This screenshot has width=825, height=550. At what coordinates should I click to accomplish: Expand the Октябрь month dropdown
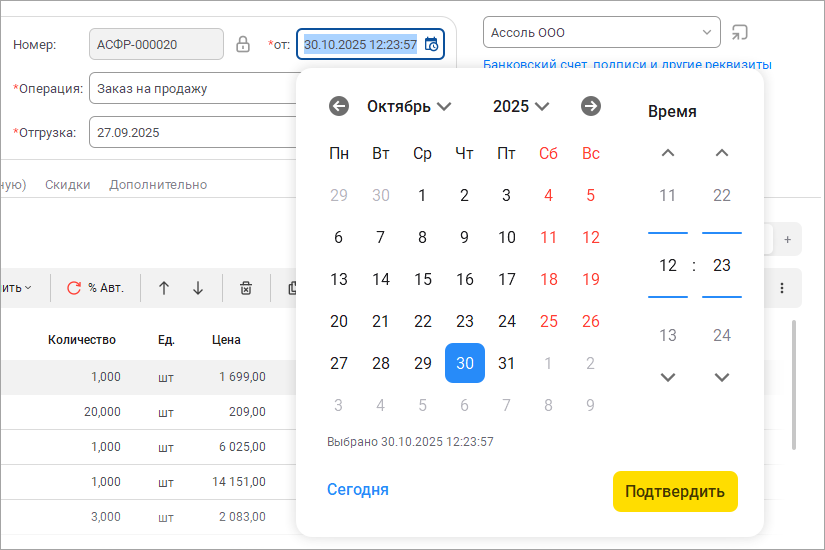[x=409, y=106]
